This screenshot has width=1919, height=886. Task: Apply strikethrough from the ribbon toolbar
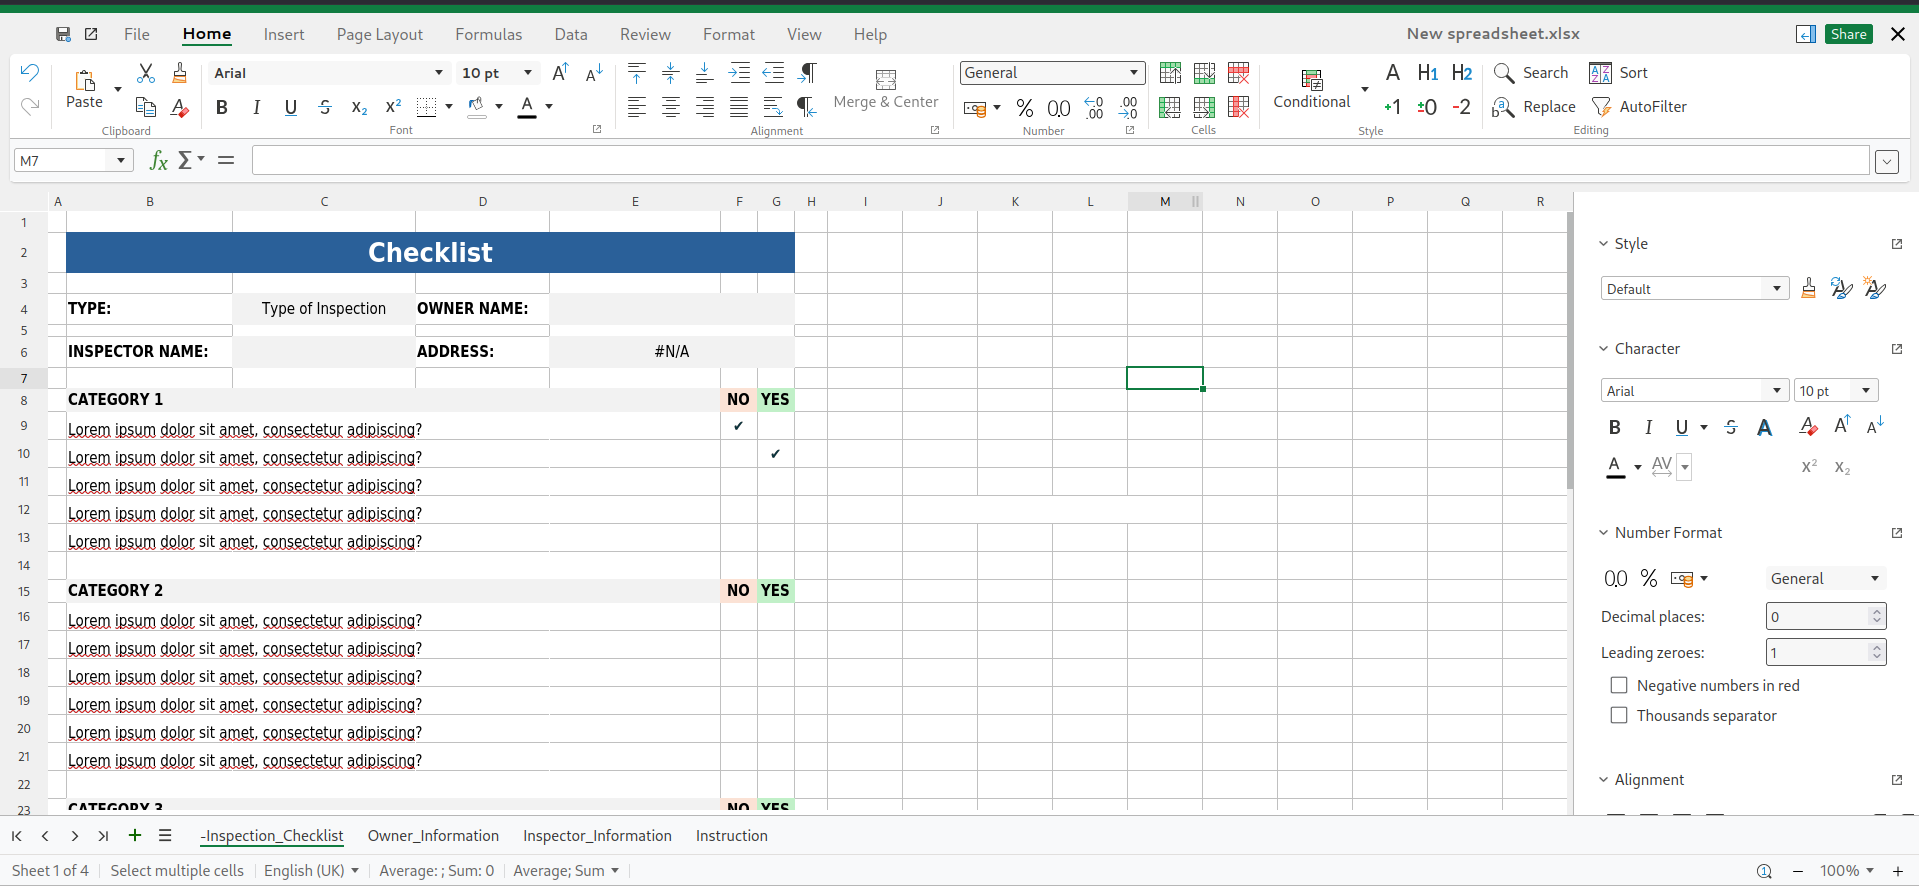click(325, 107)
